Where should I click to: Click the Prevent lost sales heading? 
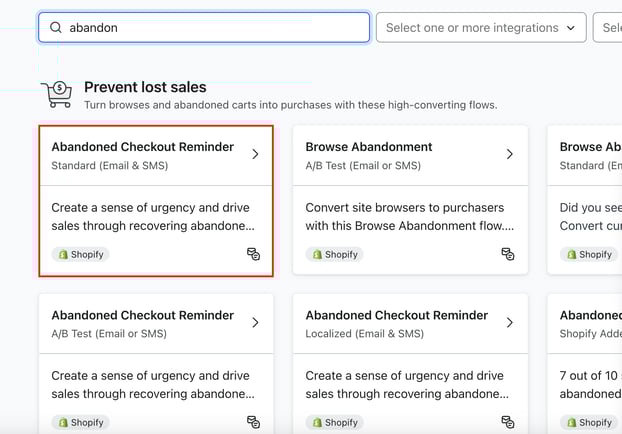(145, 87)
